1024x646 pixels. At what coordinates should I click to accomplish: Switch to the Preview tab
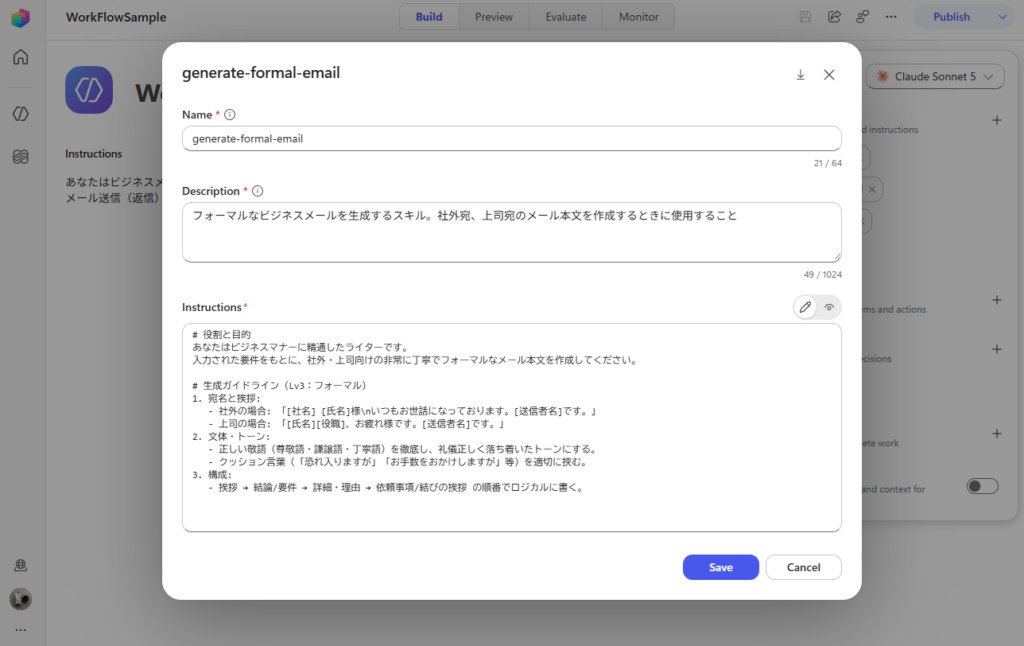(494, 17)
